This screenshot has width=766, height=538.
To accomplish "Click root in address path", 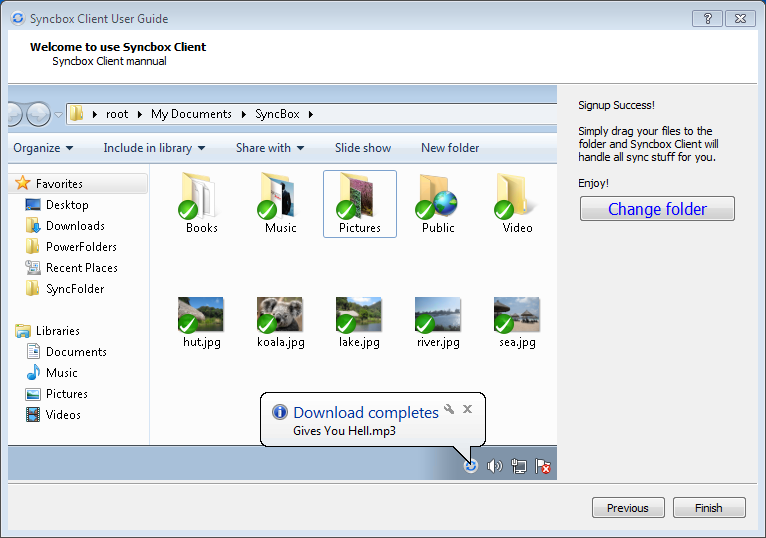I will (117, 114).
